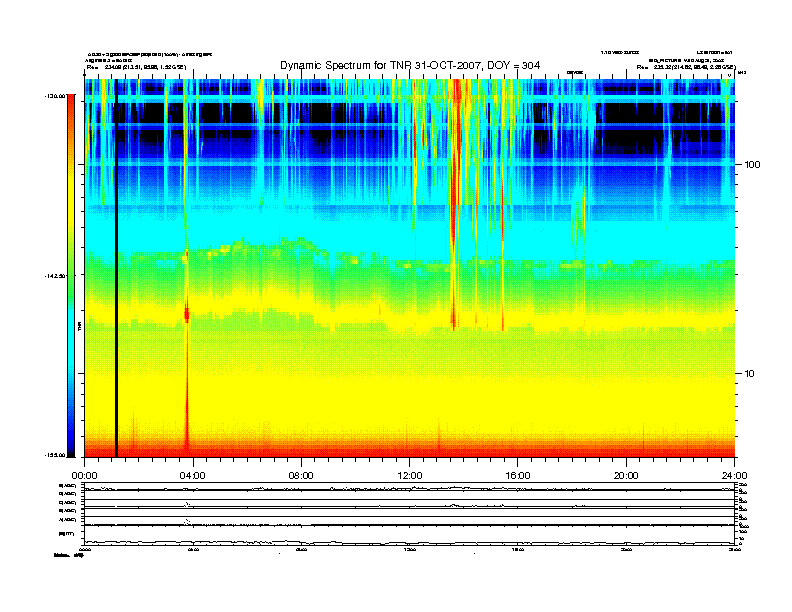Click the 00:00 time axis label
Screen dimensions: 792x612
point(84,476)
